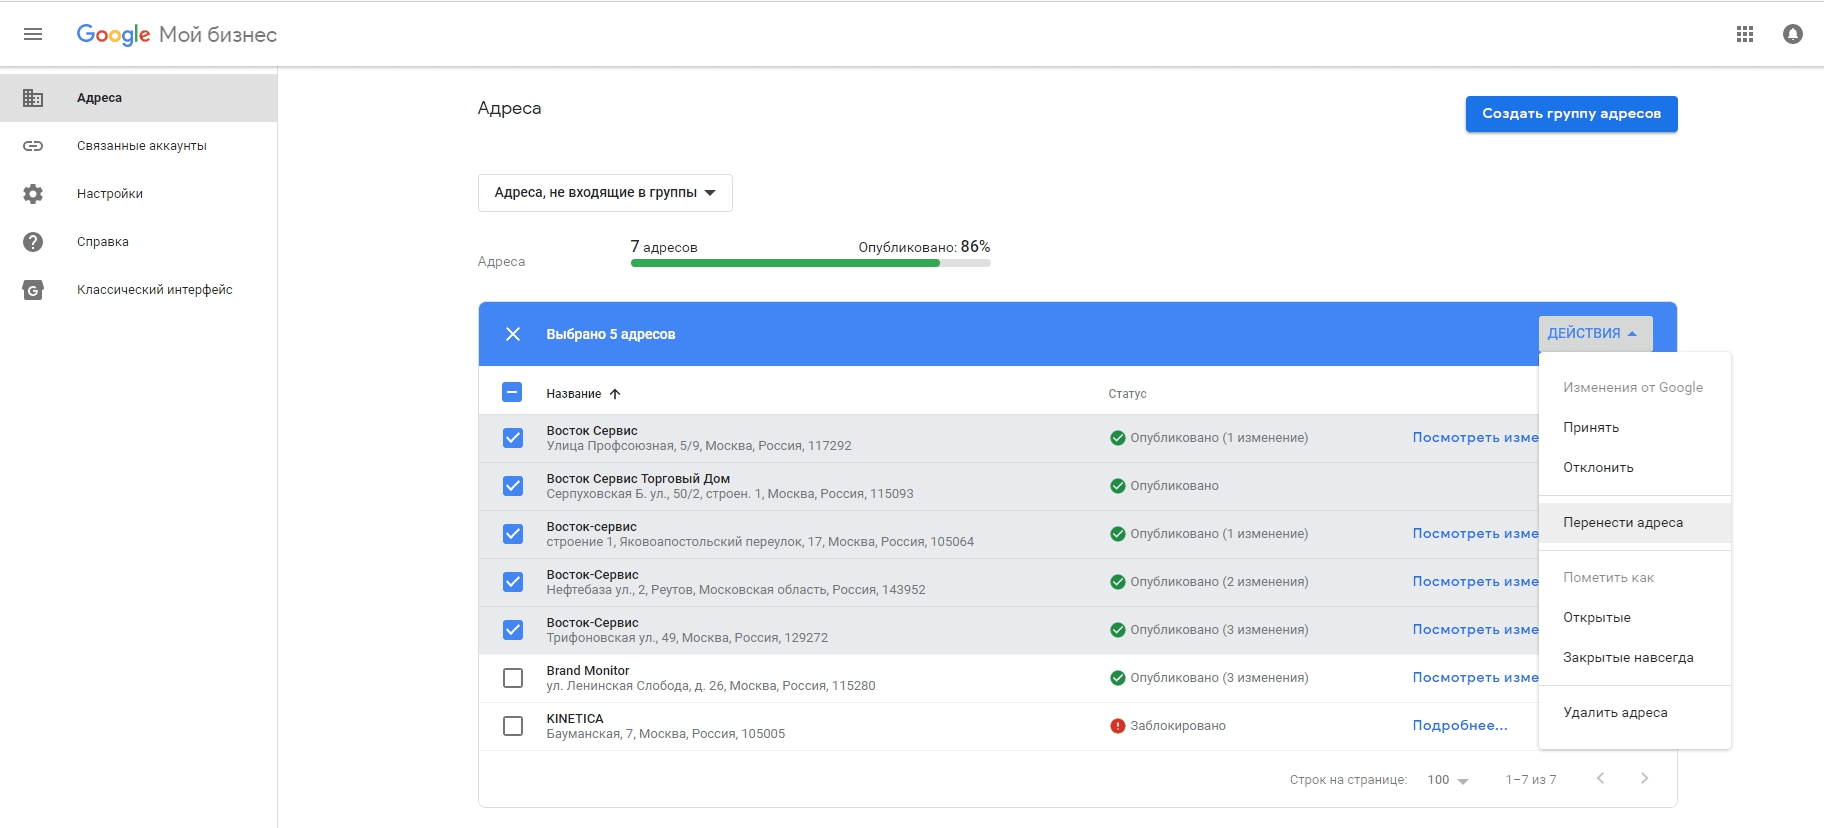Choose Закрытые навсегда menu item

1635,657
